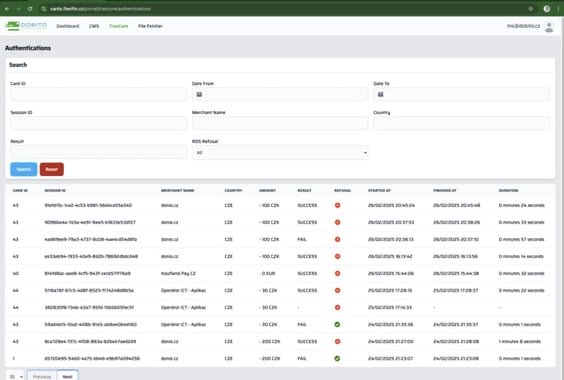Click the FINISHED AT column header
Image resolution: width=564 pixels, height=380 pixels.
coord(445,190)
